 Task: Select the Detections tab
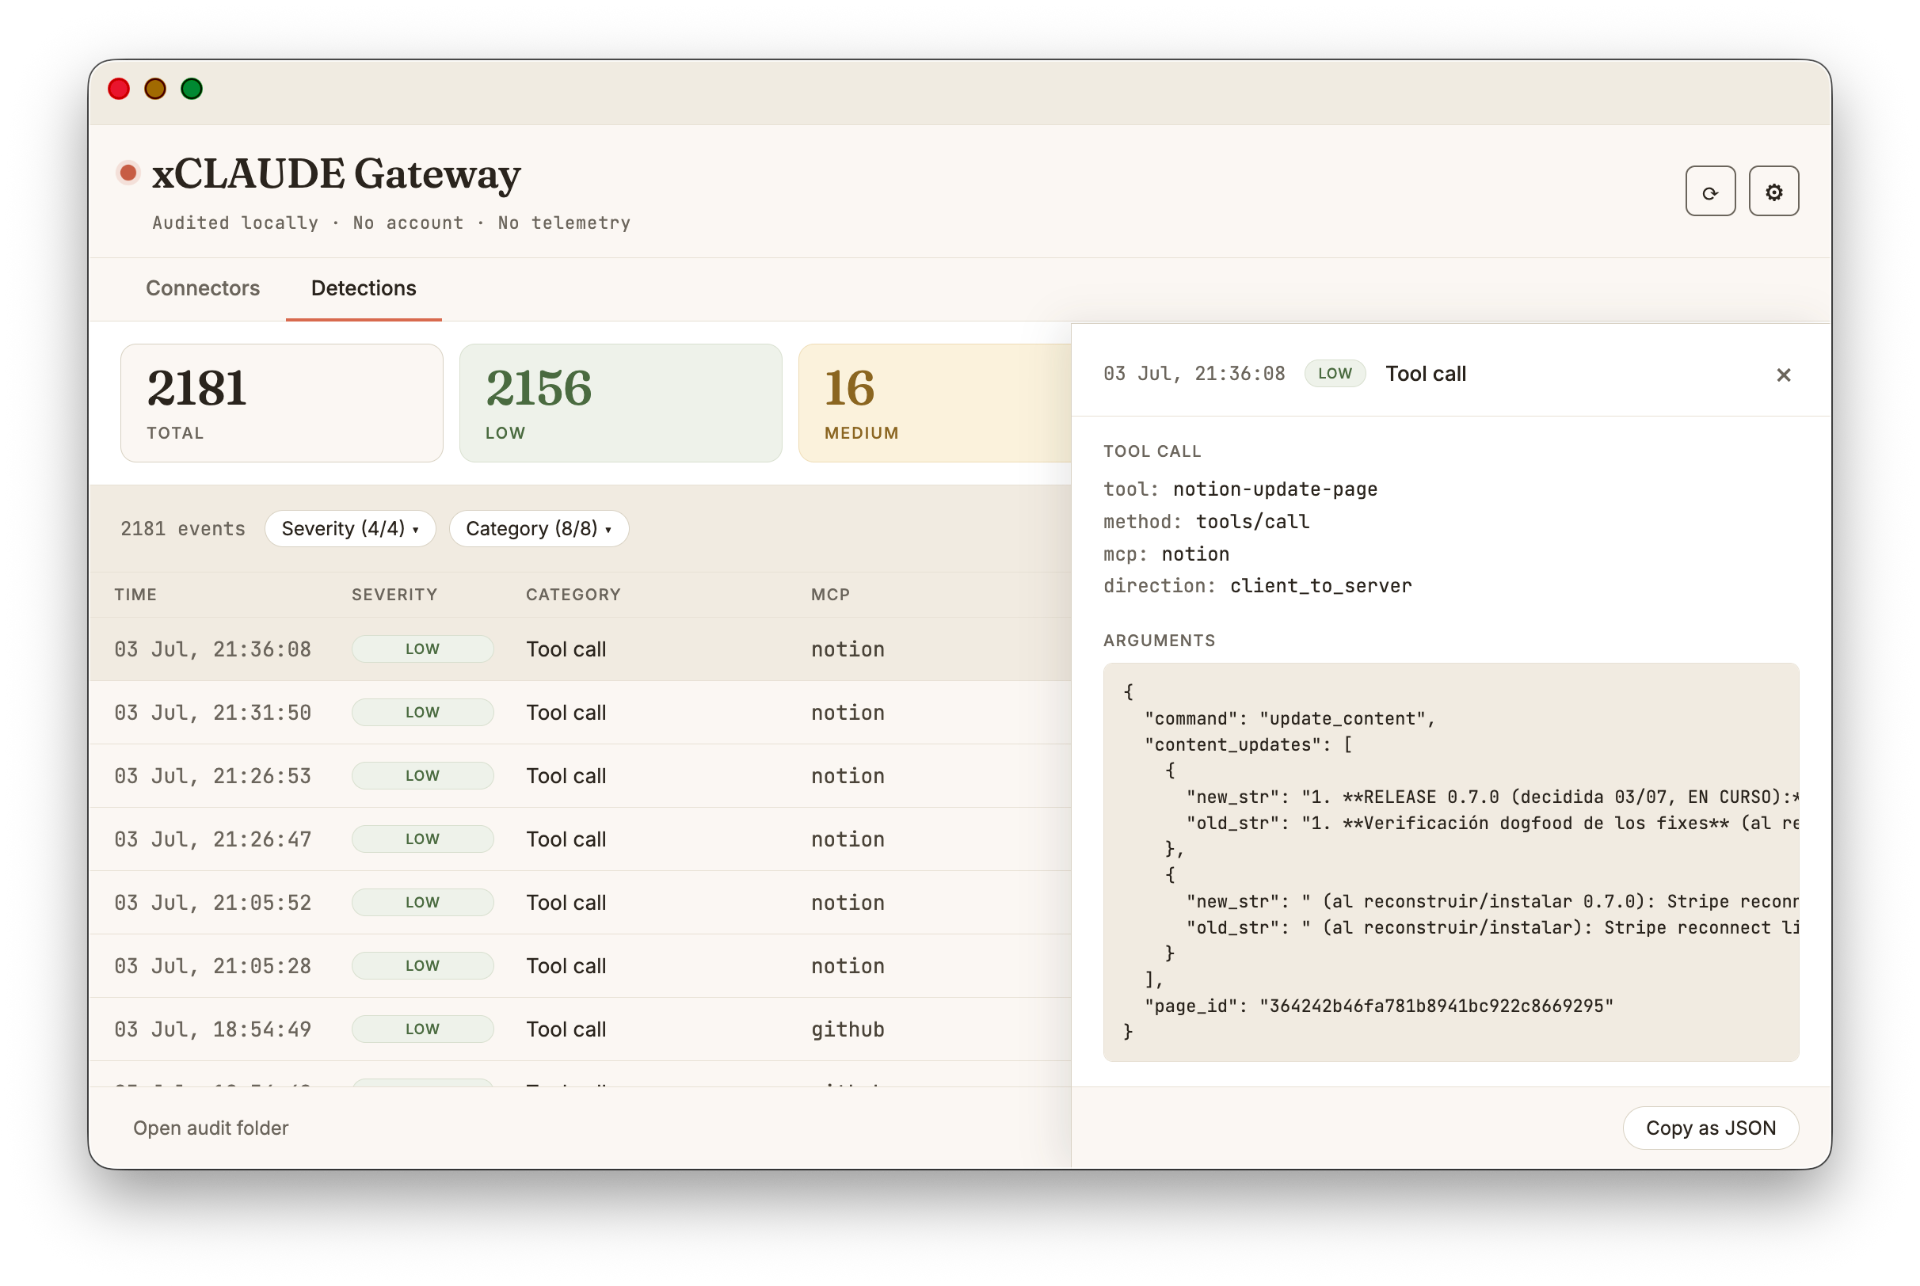coord(363,288)
